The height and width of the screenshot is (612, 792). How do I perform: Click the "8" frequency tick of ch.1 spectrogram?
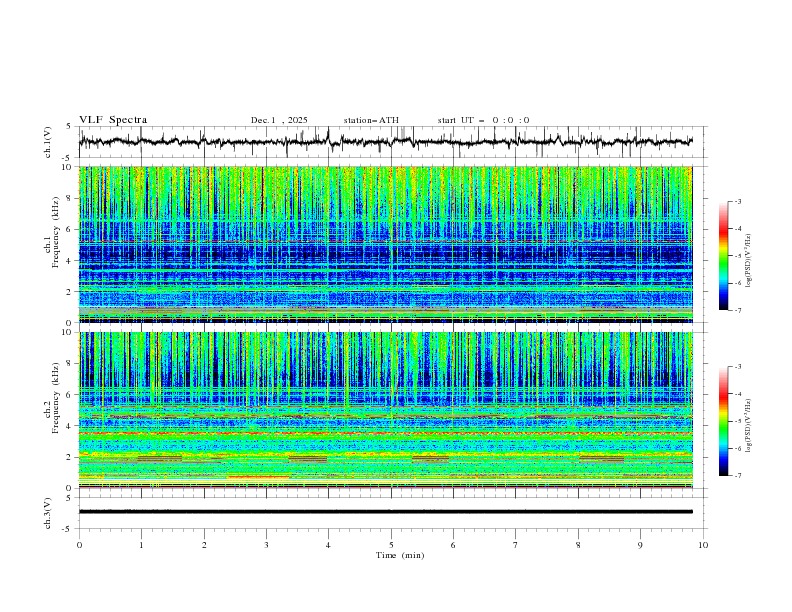click(x=70, y=198)
